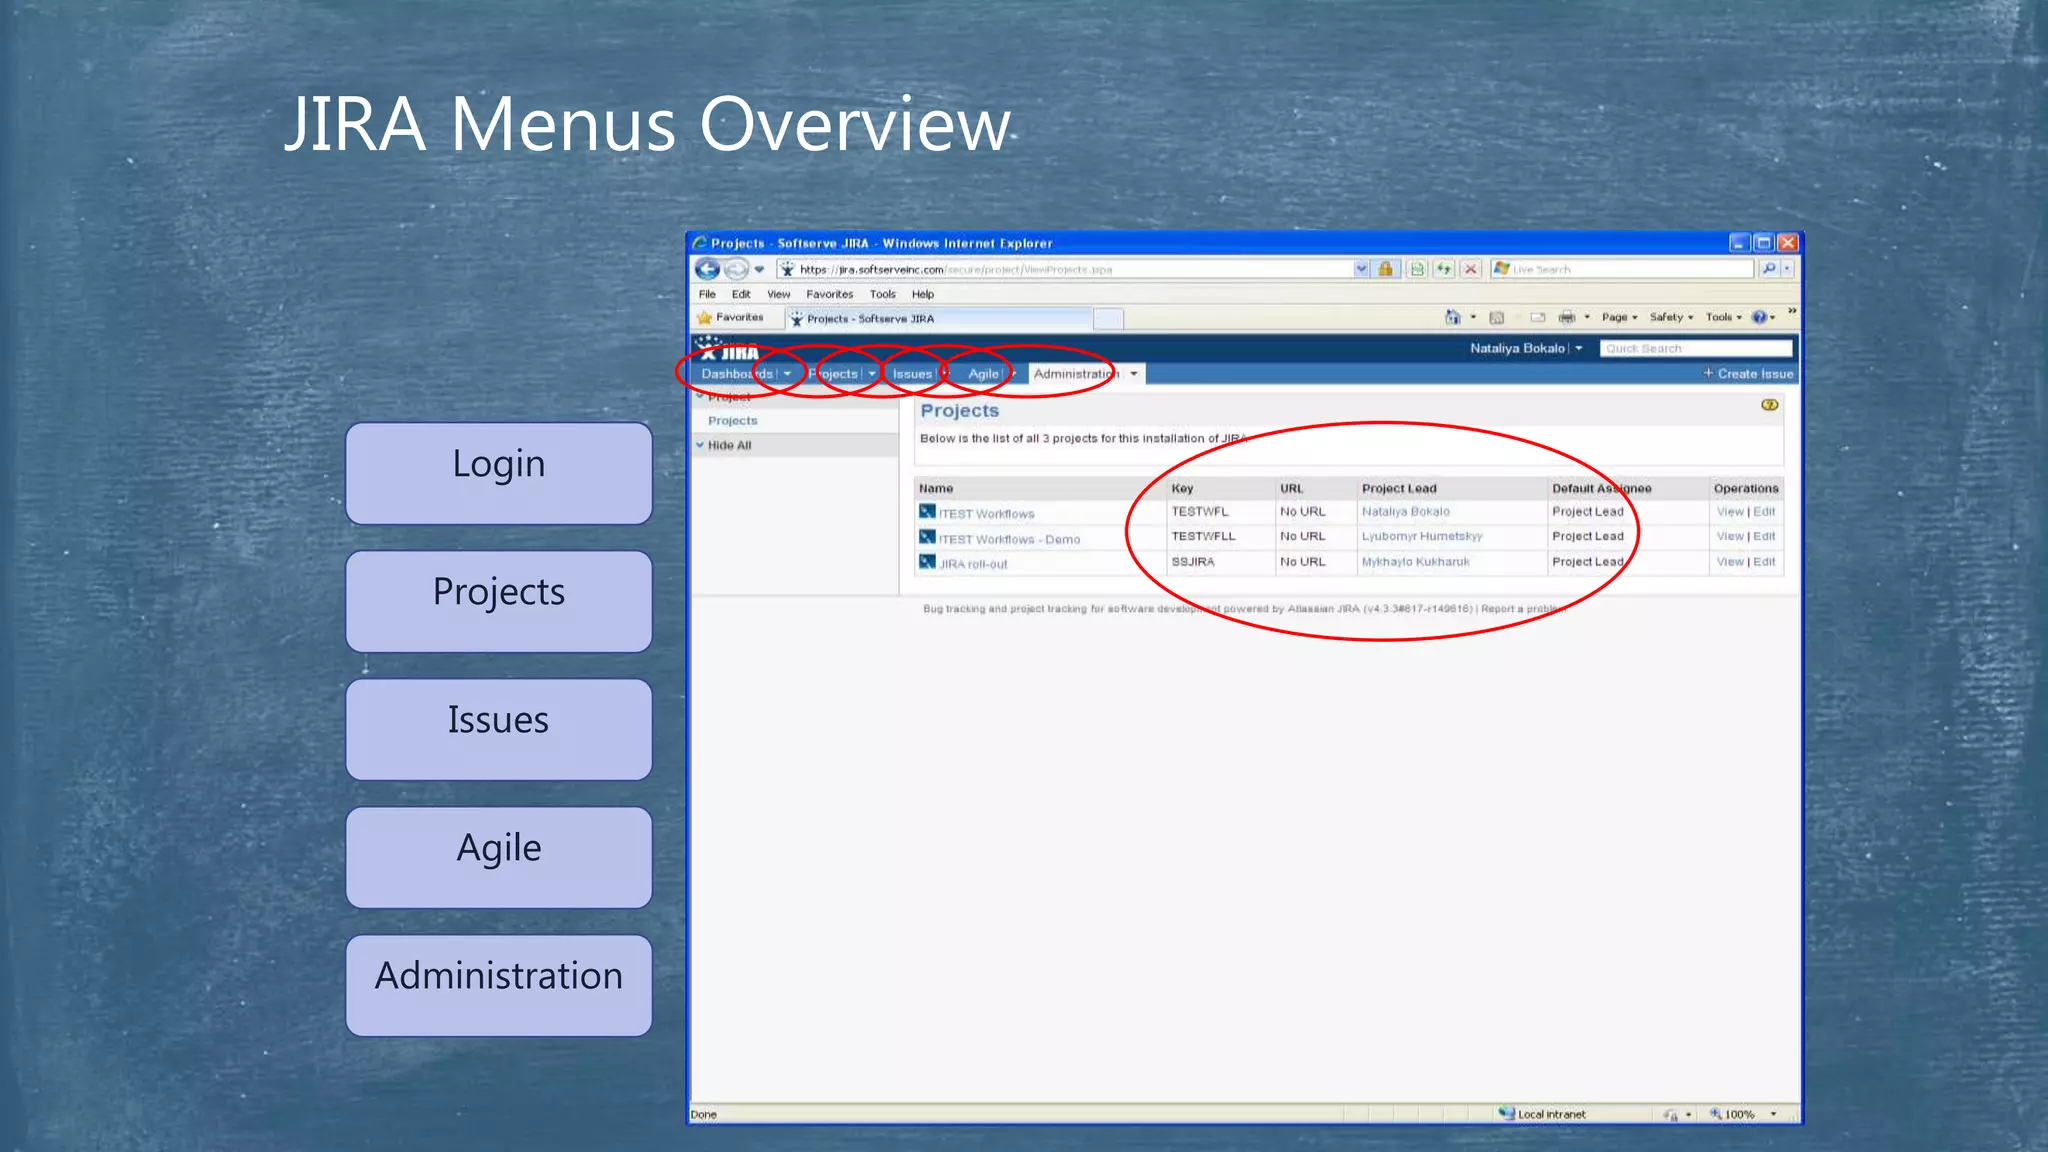2048x1152 pixels.
Task: Click the Refresh arrows icon
Action: [1444, 269]
